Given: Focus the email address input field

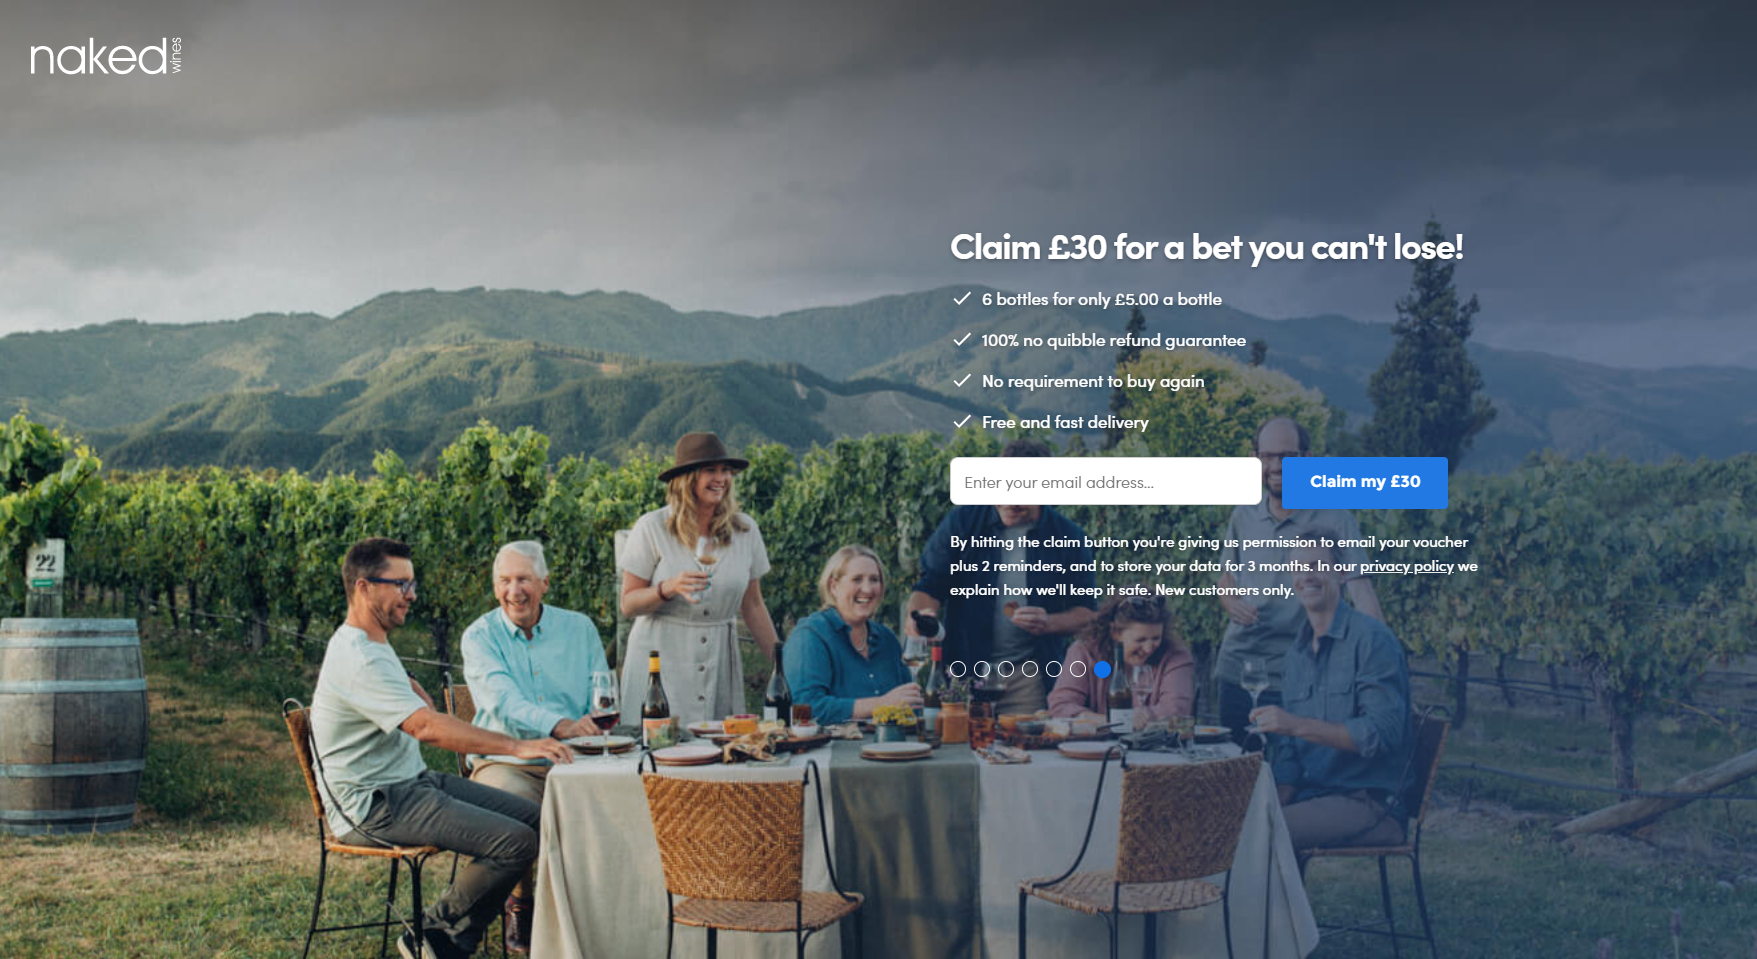Looking at the screenshot, I should [1106, 482].
